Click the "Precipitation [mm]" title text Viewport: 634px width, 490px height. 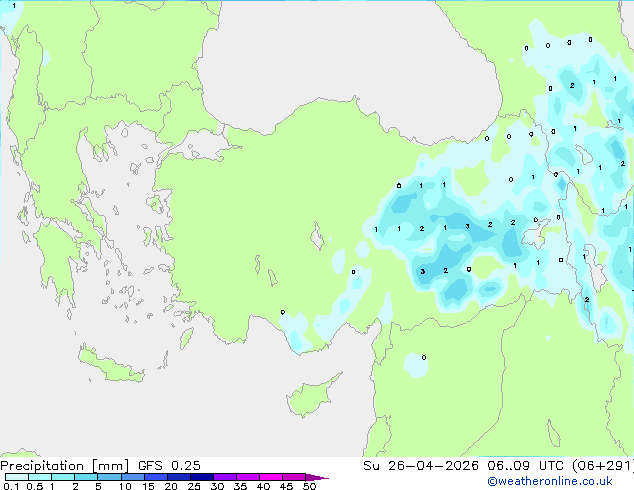pos(65,466)
